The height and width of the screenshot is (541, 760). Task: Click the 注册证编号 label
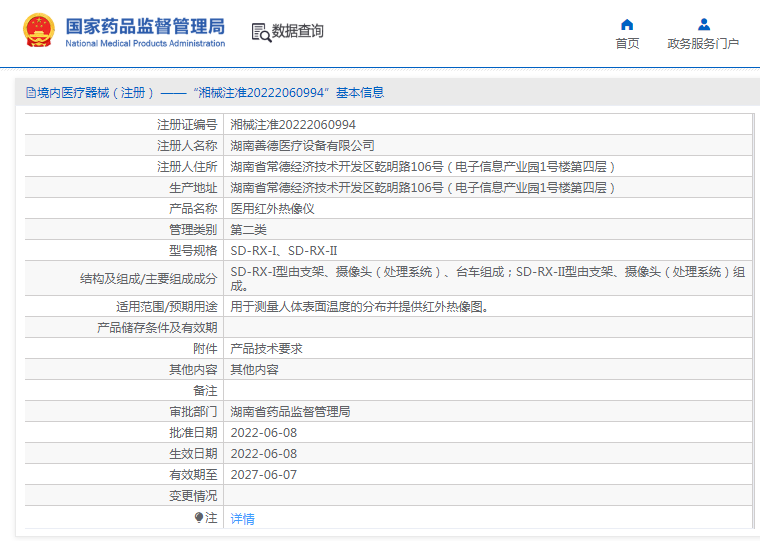[187, 125]
